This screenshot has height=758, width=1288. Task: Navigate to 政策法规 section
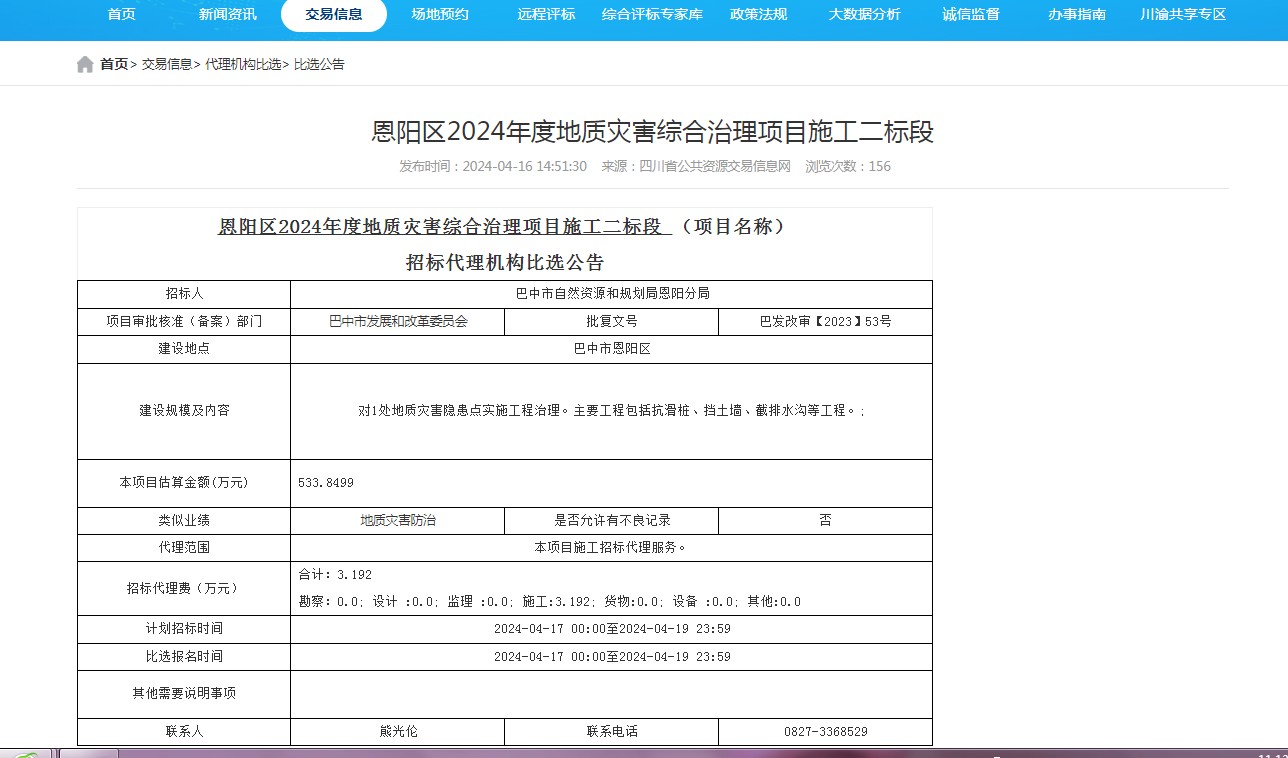click(x=758, y=15)
